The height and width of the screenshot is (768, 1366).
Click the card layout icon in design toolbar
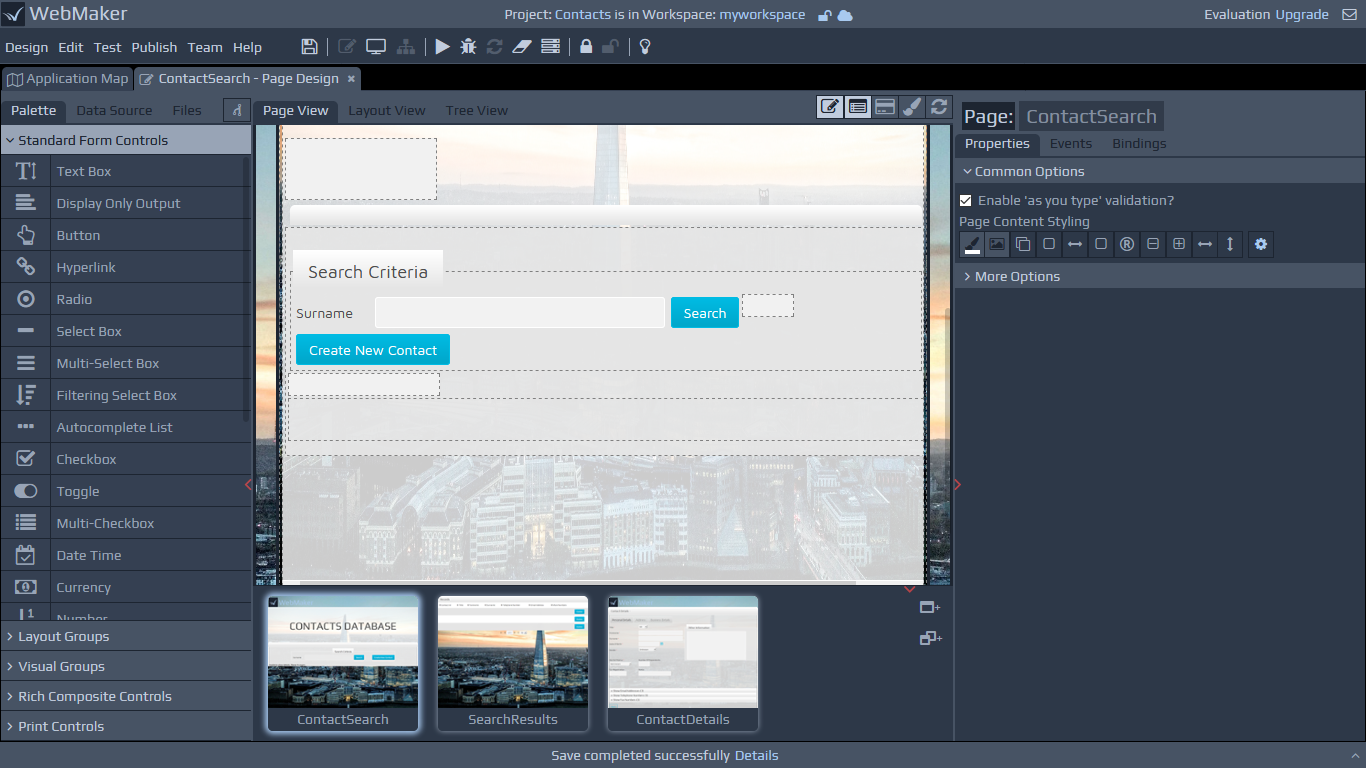click(884, 107)
